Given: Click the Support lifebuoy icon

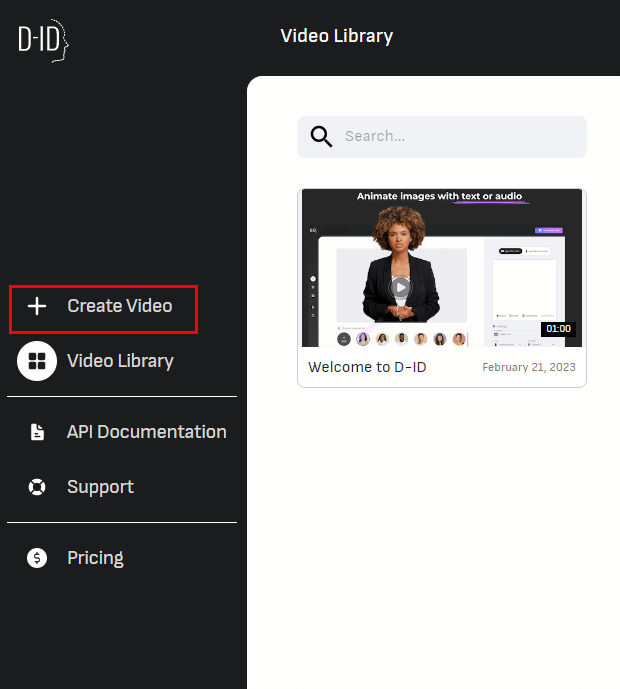Looking at the screenshot, I should pyautogui.click(x=37, y=487).
